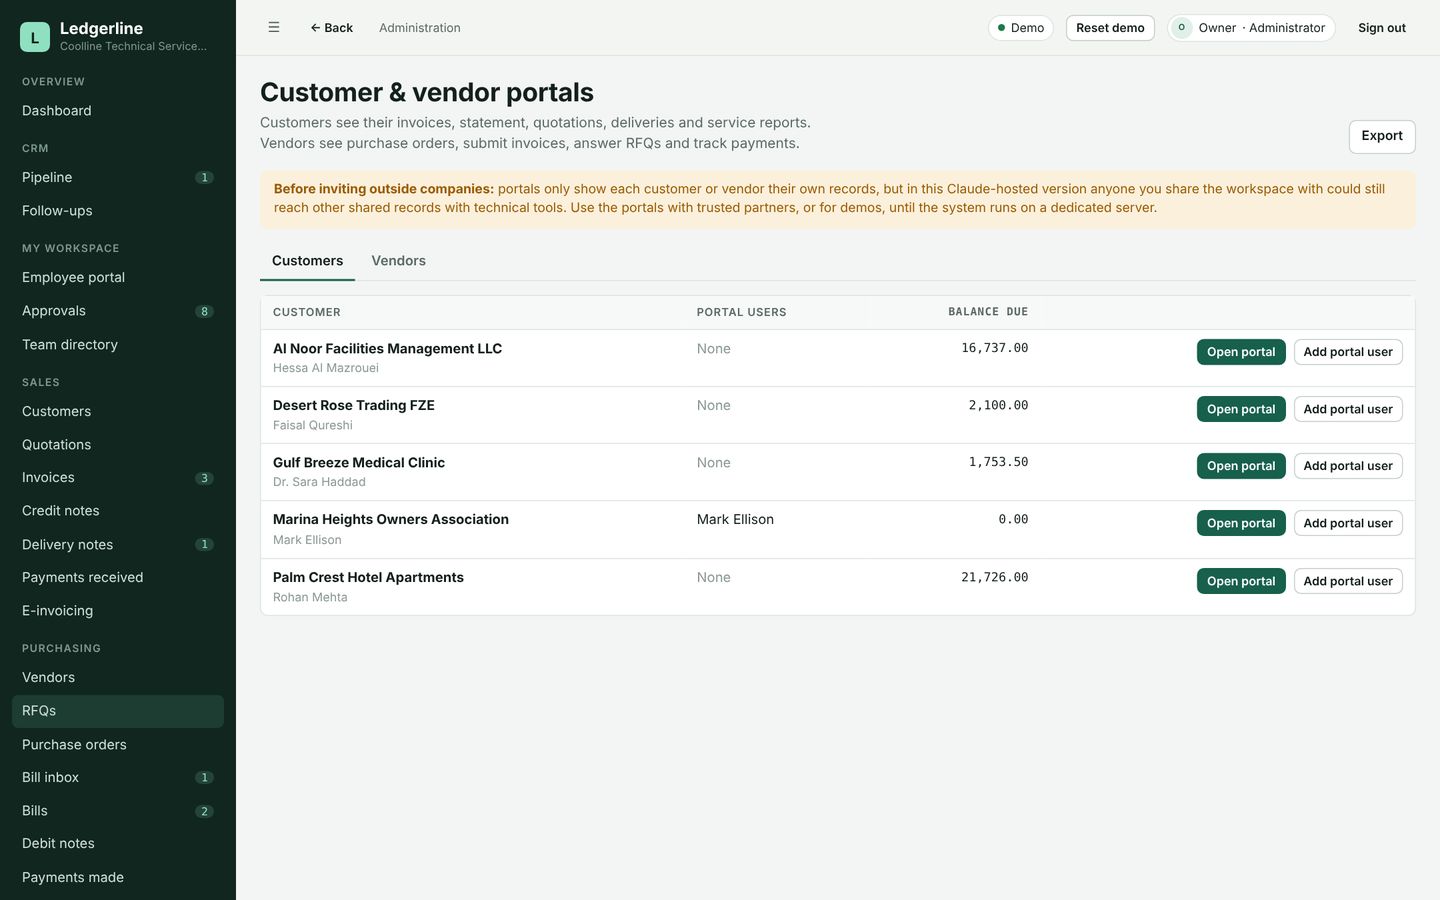The image size is (1440, 900).
Task: Click the Demo status badge
Action: coord(1021,28)
